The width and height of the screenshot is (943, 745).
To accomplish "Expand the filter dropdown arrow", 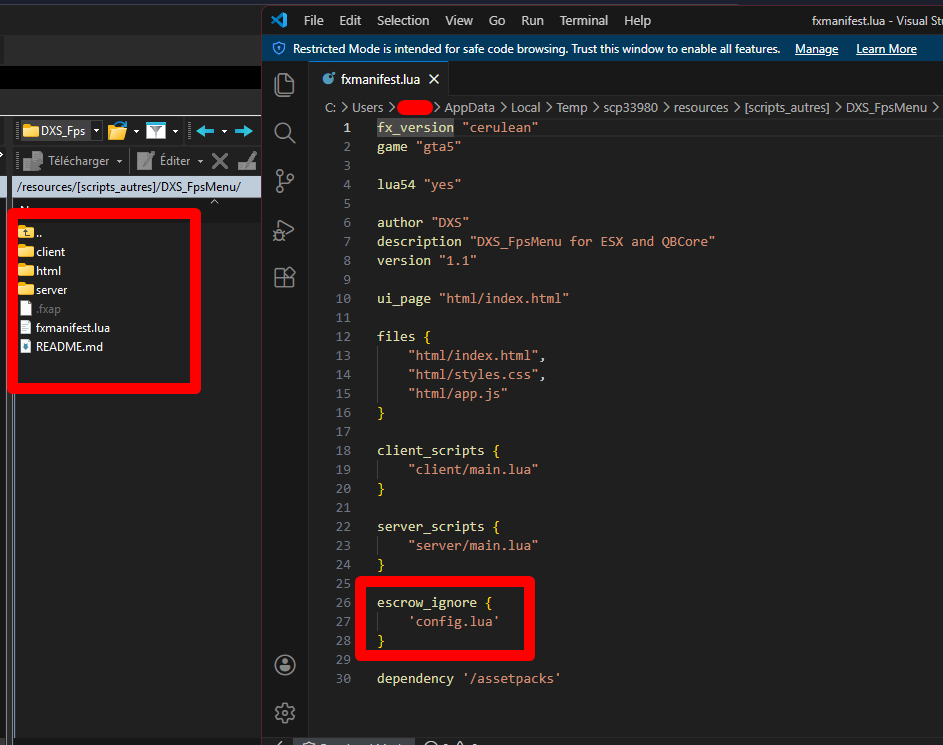I will pyautogui.click(x=176, y=131).
